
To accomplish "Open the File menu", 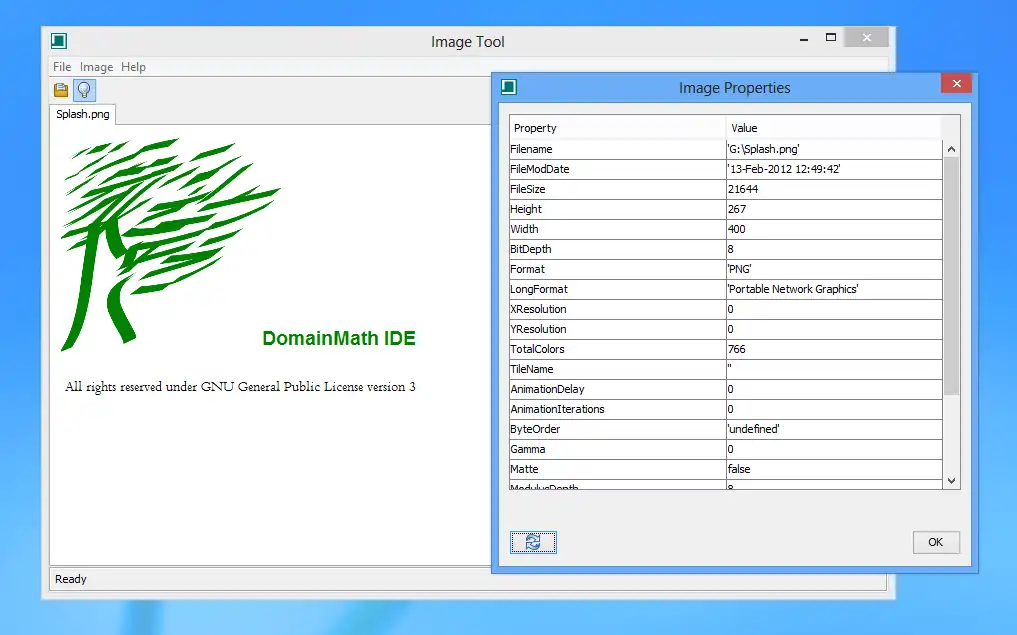I will 62,67.
